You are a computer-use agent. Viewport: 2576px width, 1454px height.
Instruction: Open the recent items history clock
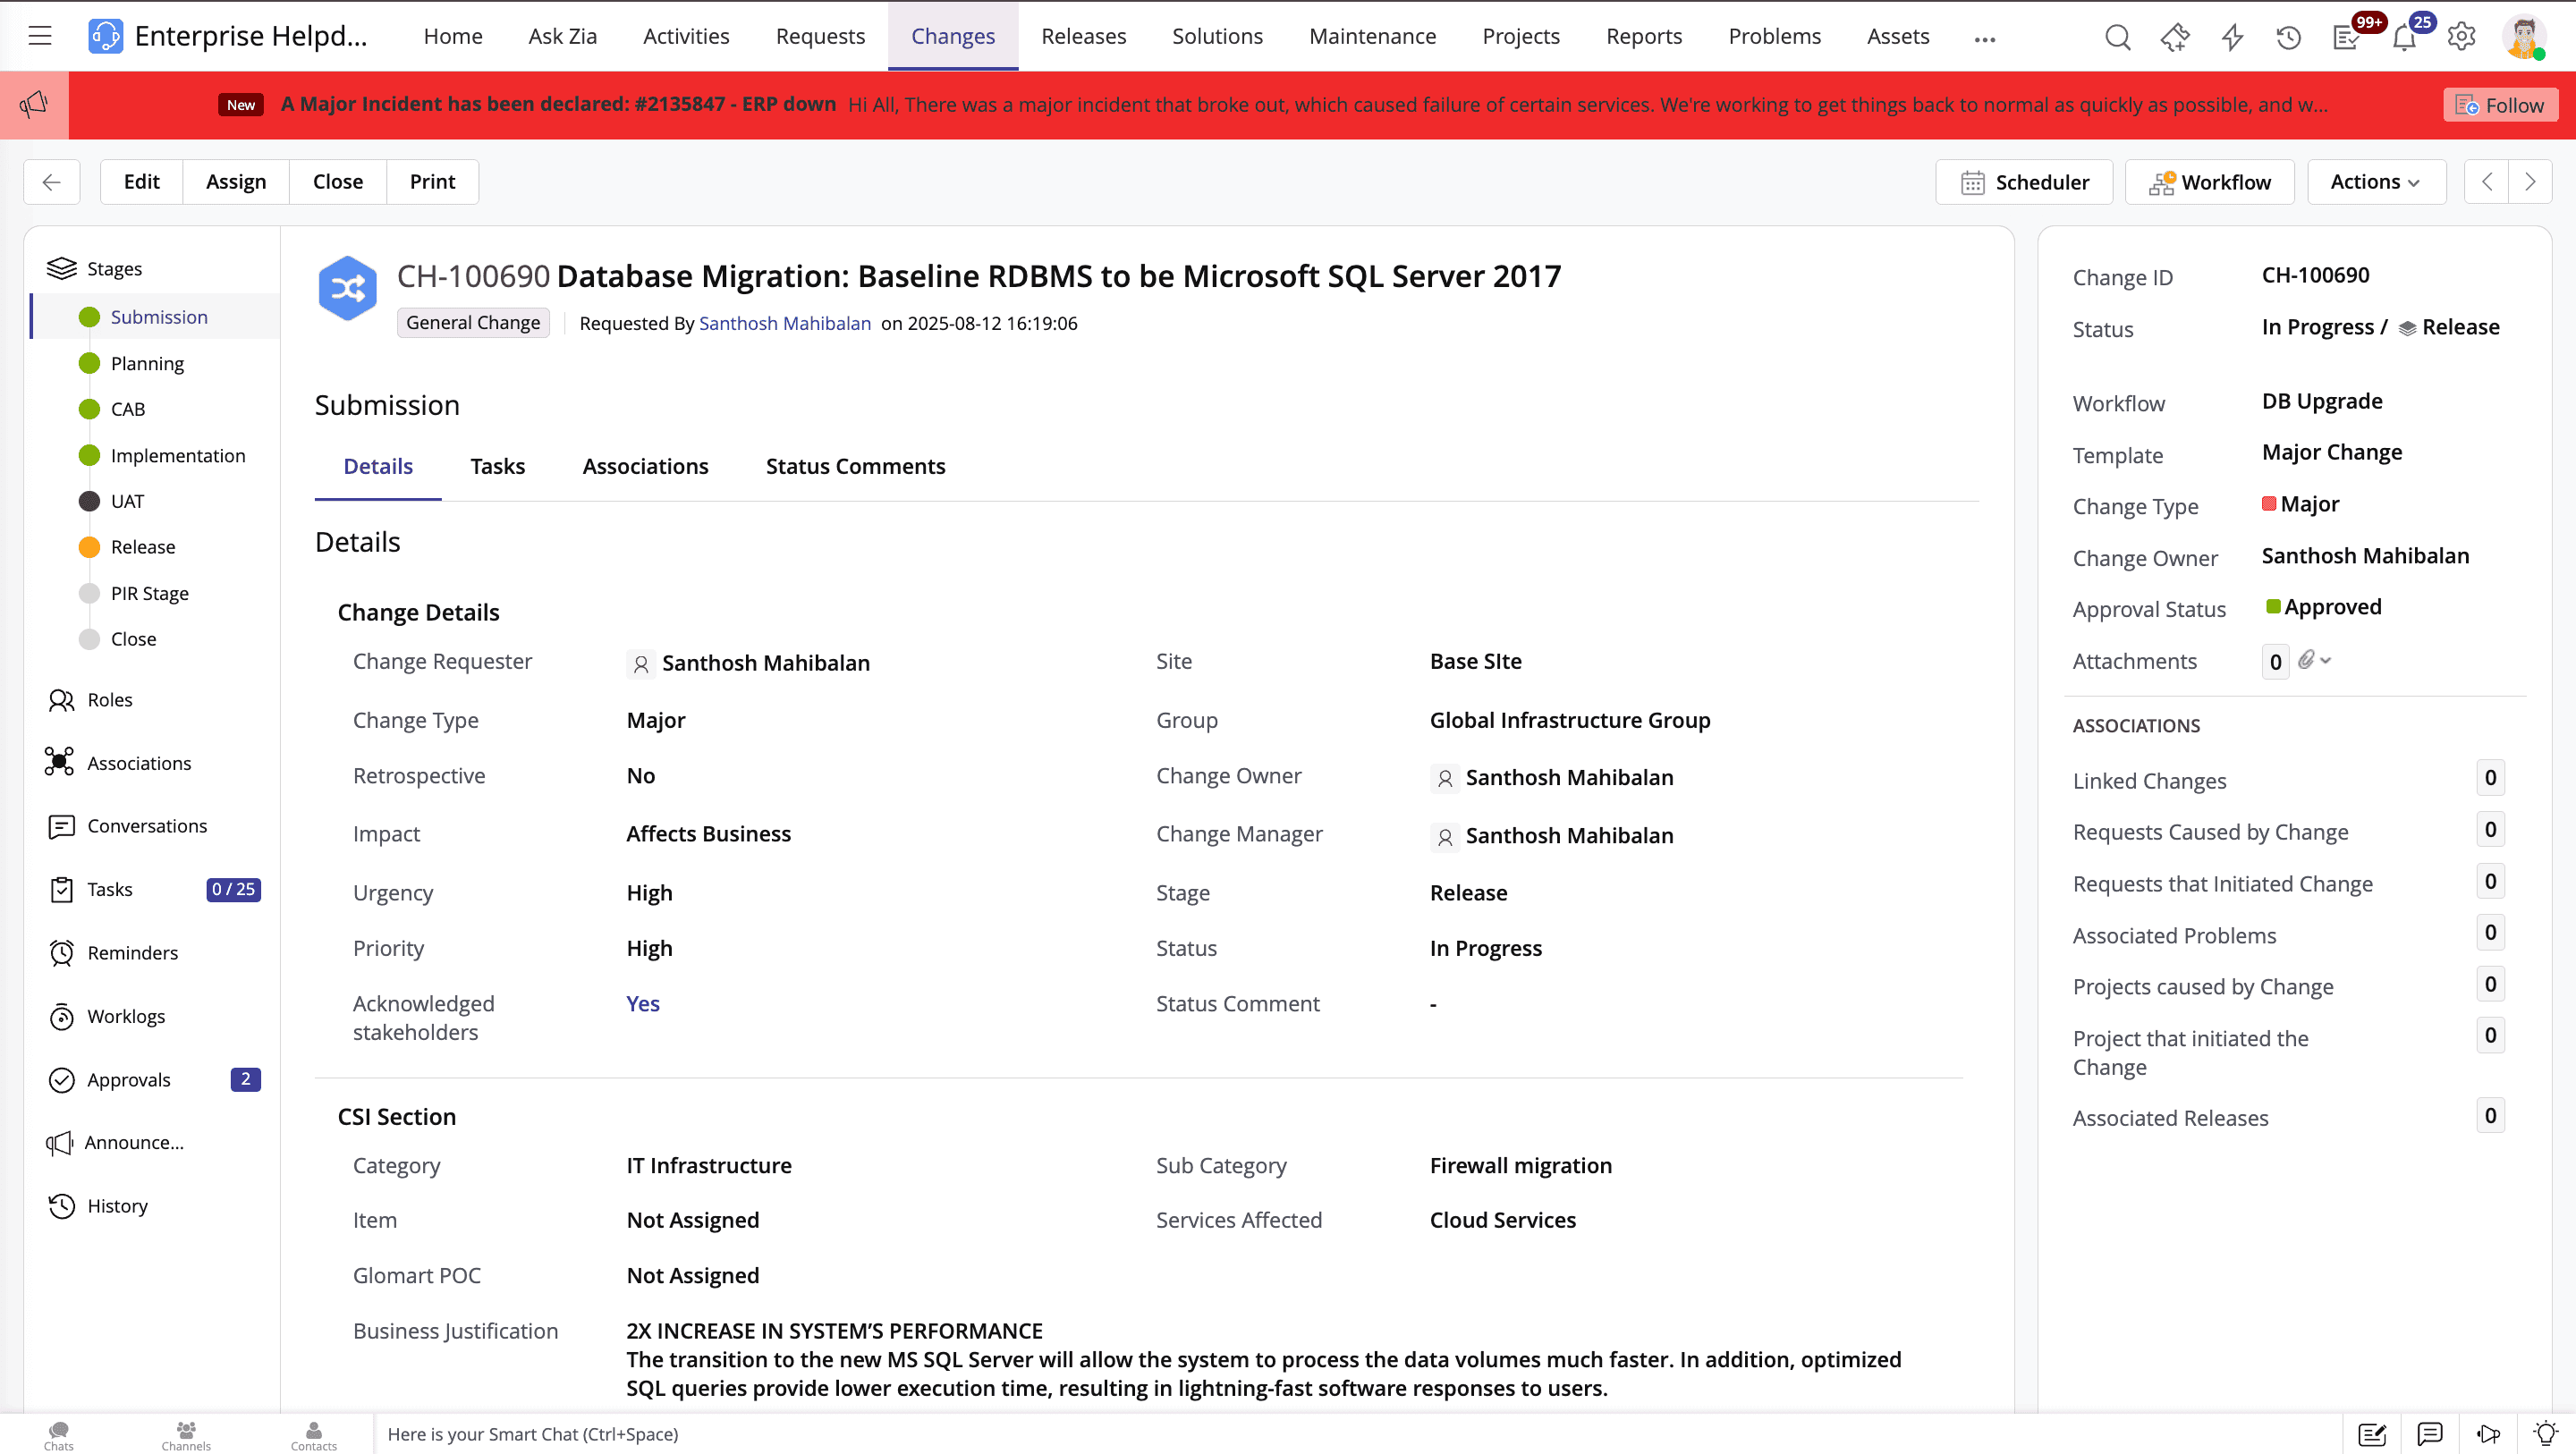click(x=2288, y=37)
